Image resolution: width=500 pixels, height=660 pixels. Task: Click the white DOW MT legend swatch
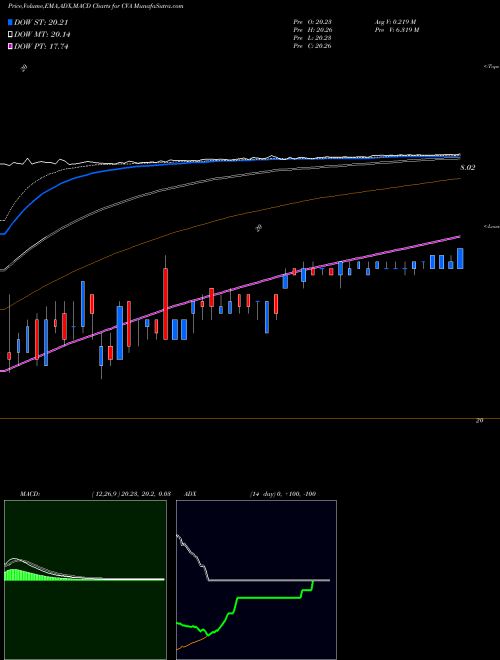[10, 35]
